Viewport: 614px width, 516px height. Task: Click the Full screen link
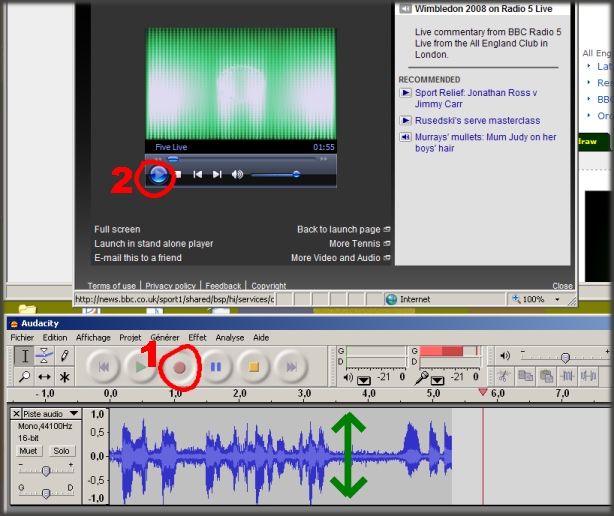coord(117,229)
